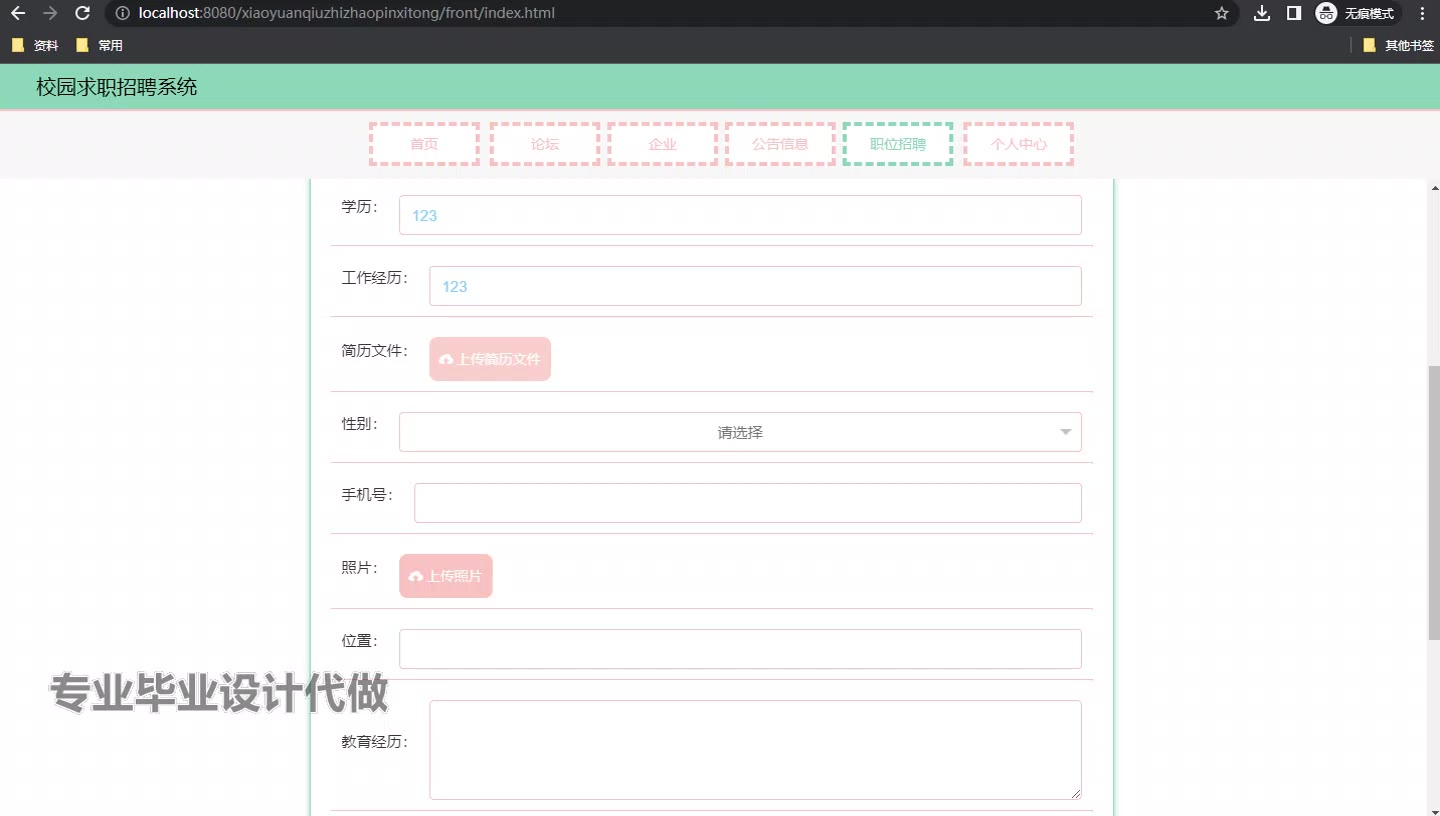Expand the 性别 dropdown arrow
The height and width of the screenshot is (816, 1440).
pyautogui.click(x=1065, y=432)
